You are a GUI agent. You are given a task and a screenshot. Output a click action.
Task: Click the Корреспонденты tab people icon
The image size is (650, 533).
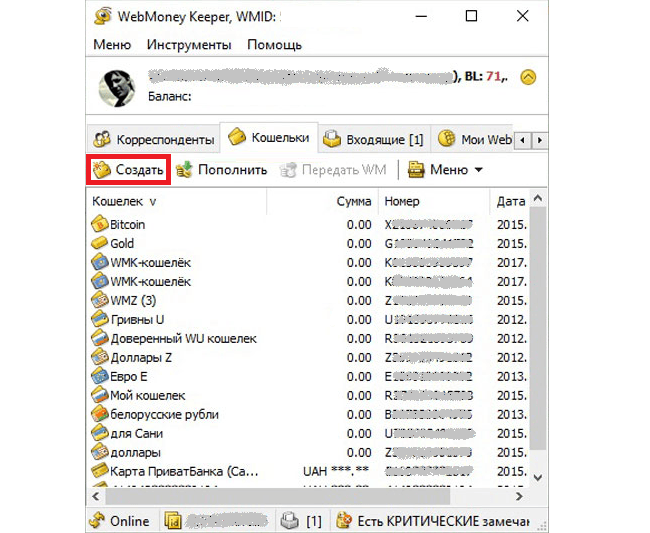[x=102, y=140]
